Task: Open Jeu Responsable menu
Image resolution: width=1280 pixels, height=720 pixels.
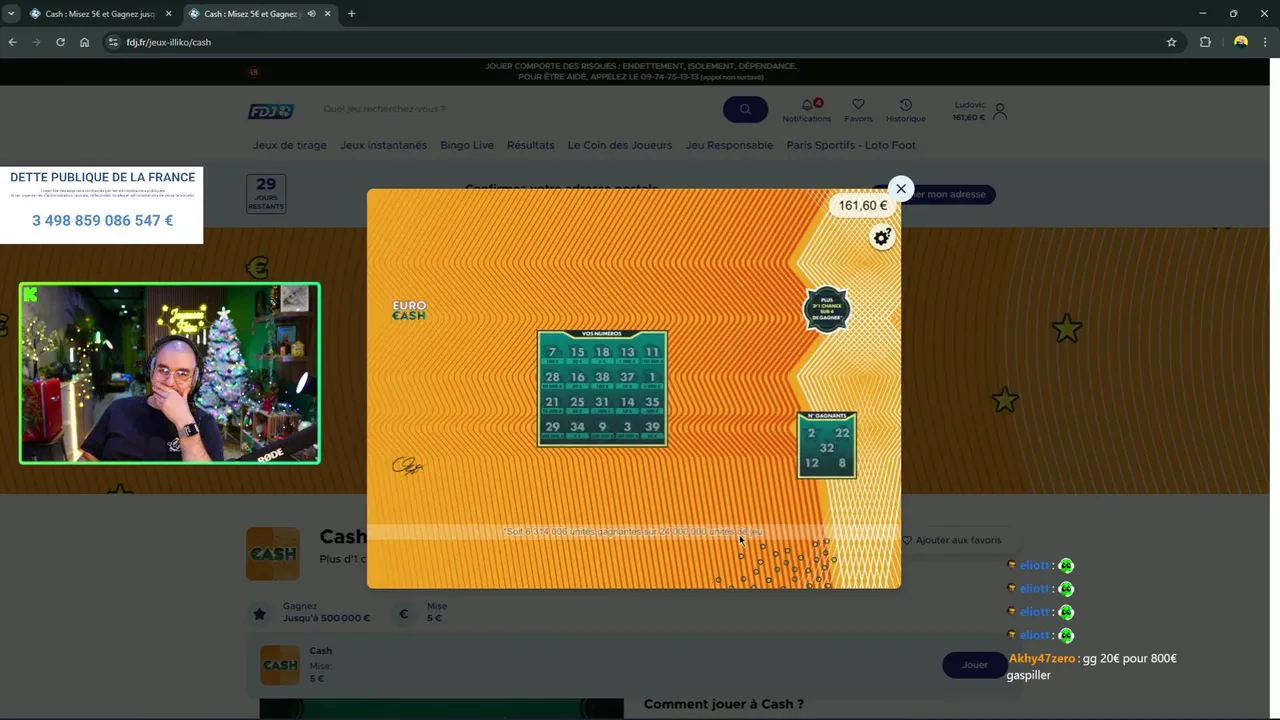Action: (729, 145)
